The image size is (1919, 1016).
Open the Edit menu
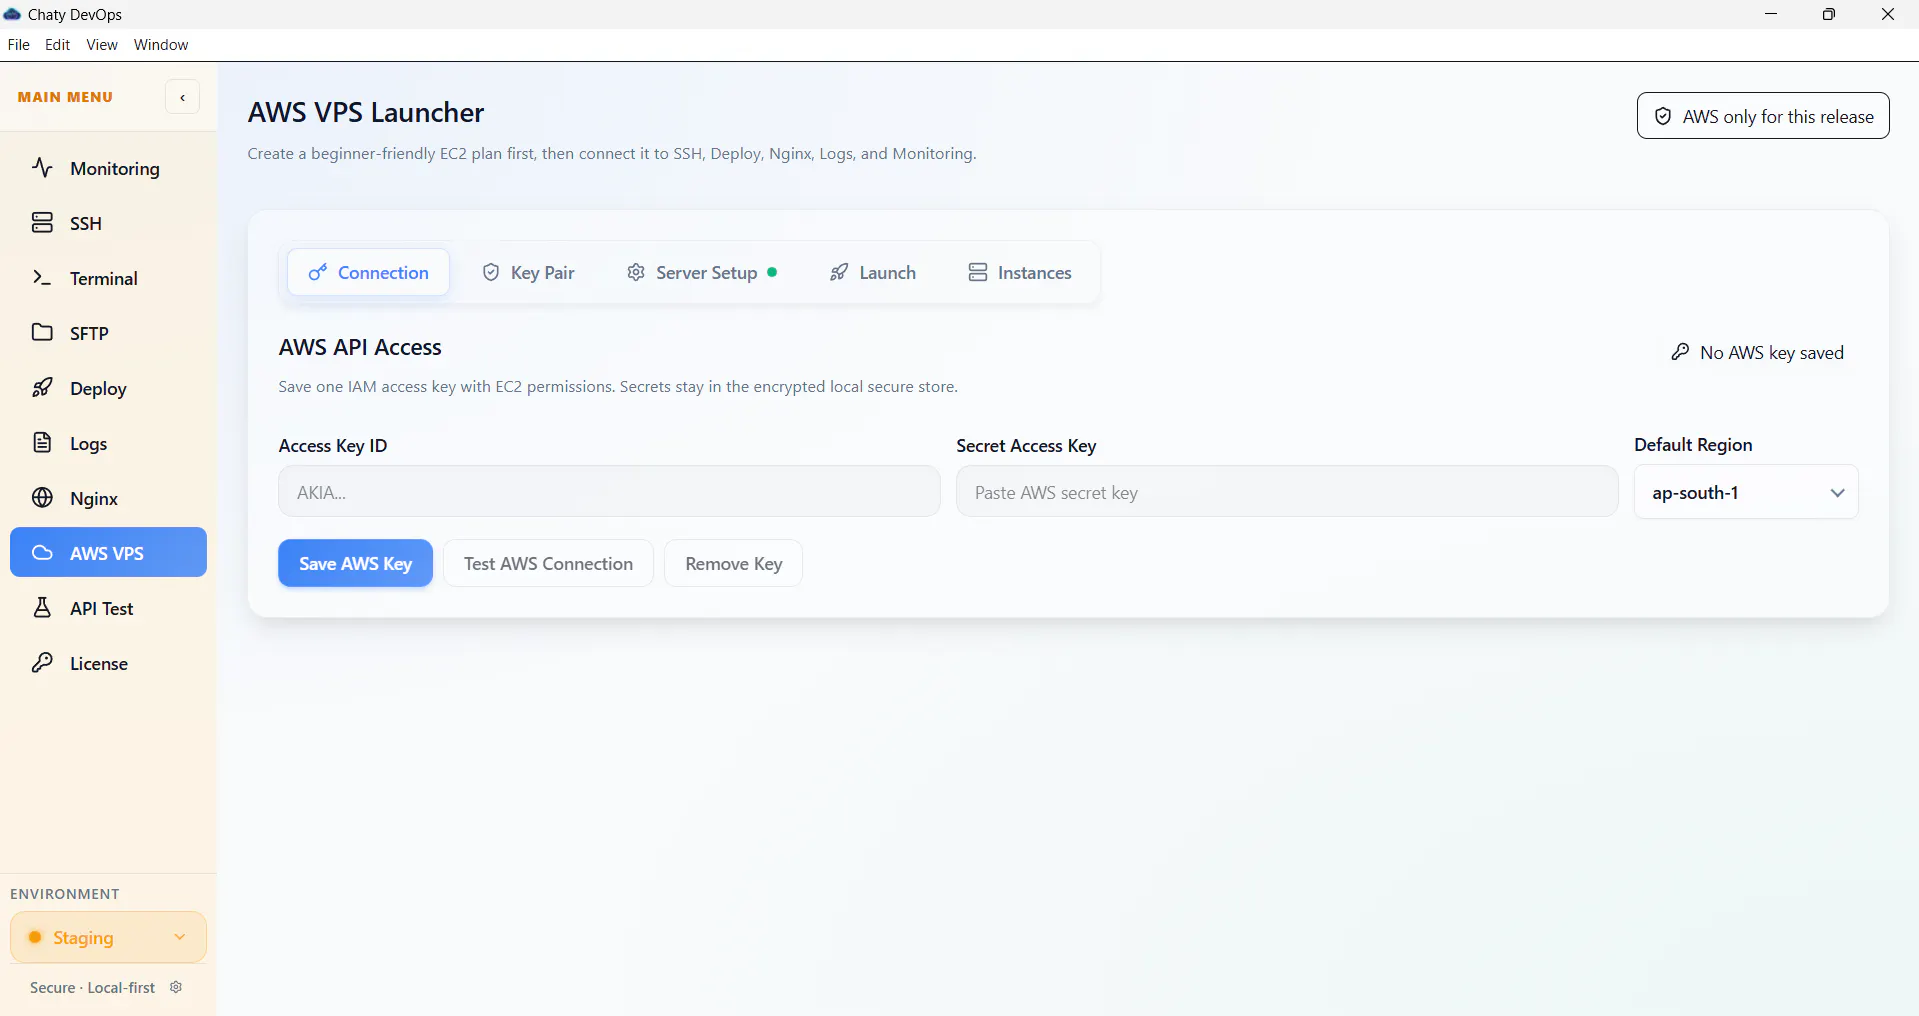coord(58,45)
